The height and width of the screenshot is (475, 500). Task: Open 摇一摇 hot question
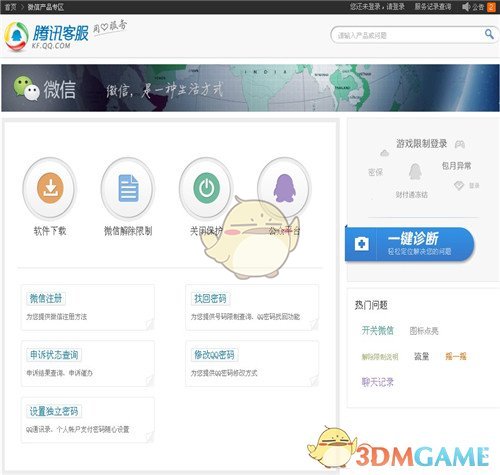(x=456, y=356)
